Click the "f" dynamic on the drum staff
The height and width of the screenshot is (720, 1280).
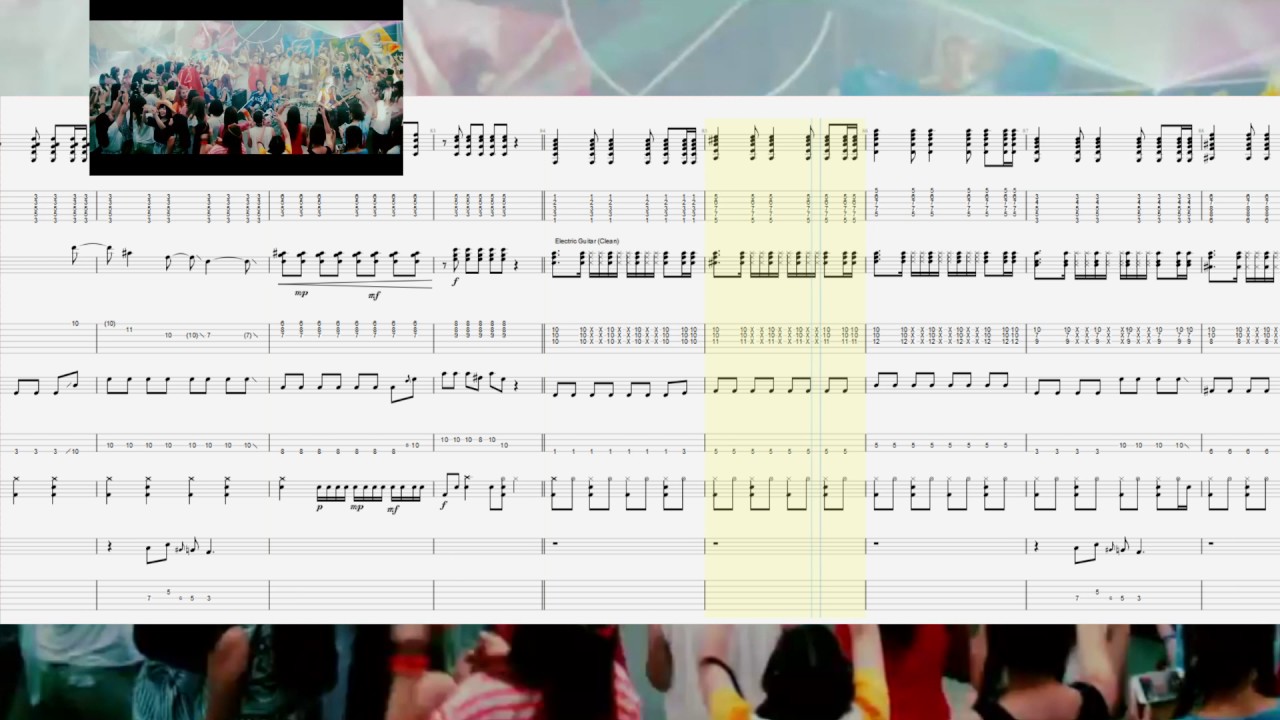pos(443,506)
